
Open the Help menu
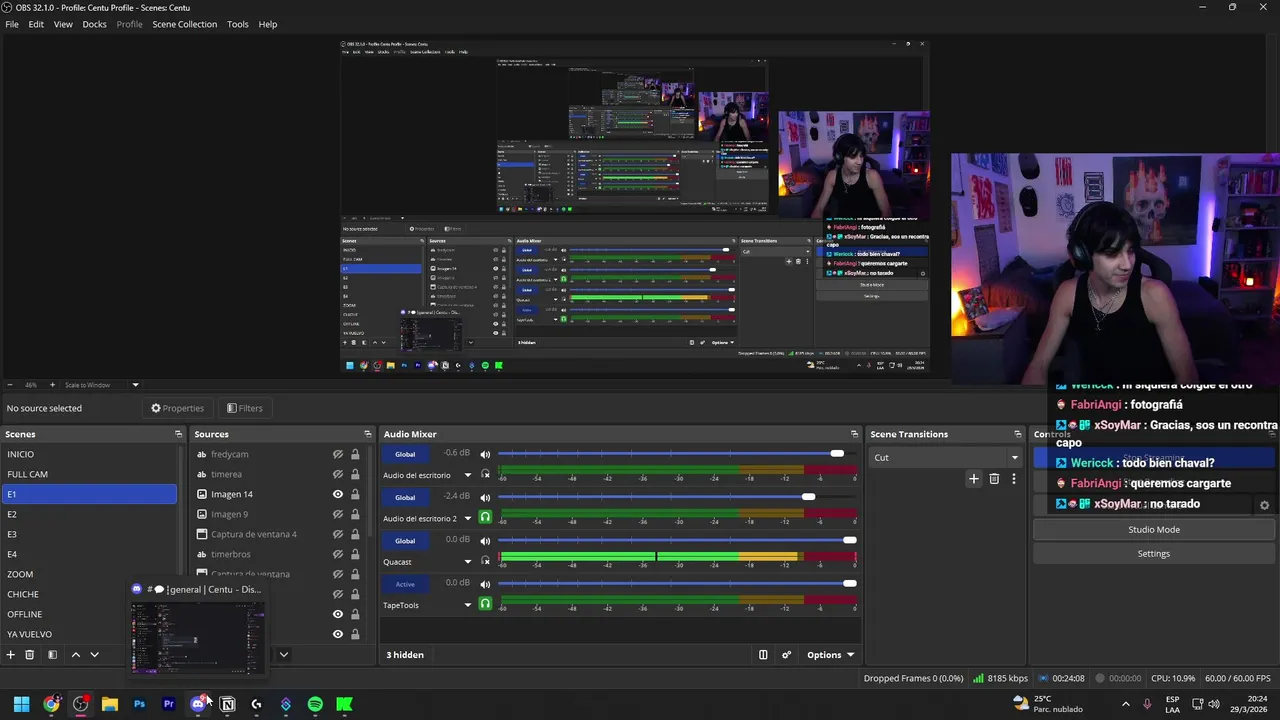[268, 24]
